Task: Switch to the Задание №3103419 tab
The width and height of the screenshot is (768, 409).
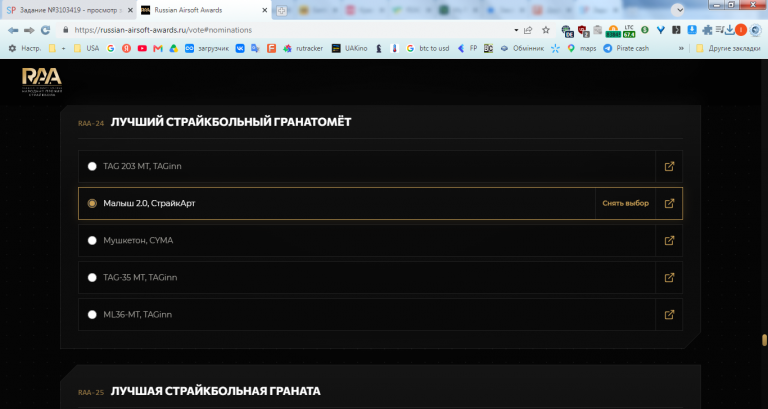Action: (x=68, y=10)
